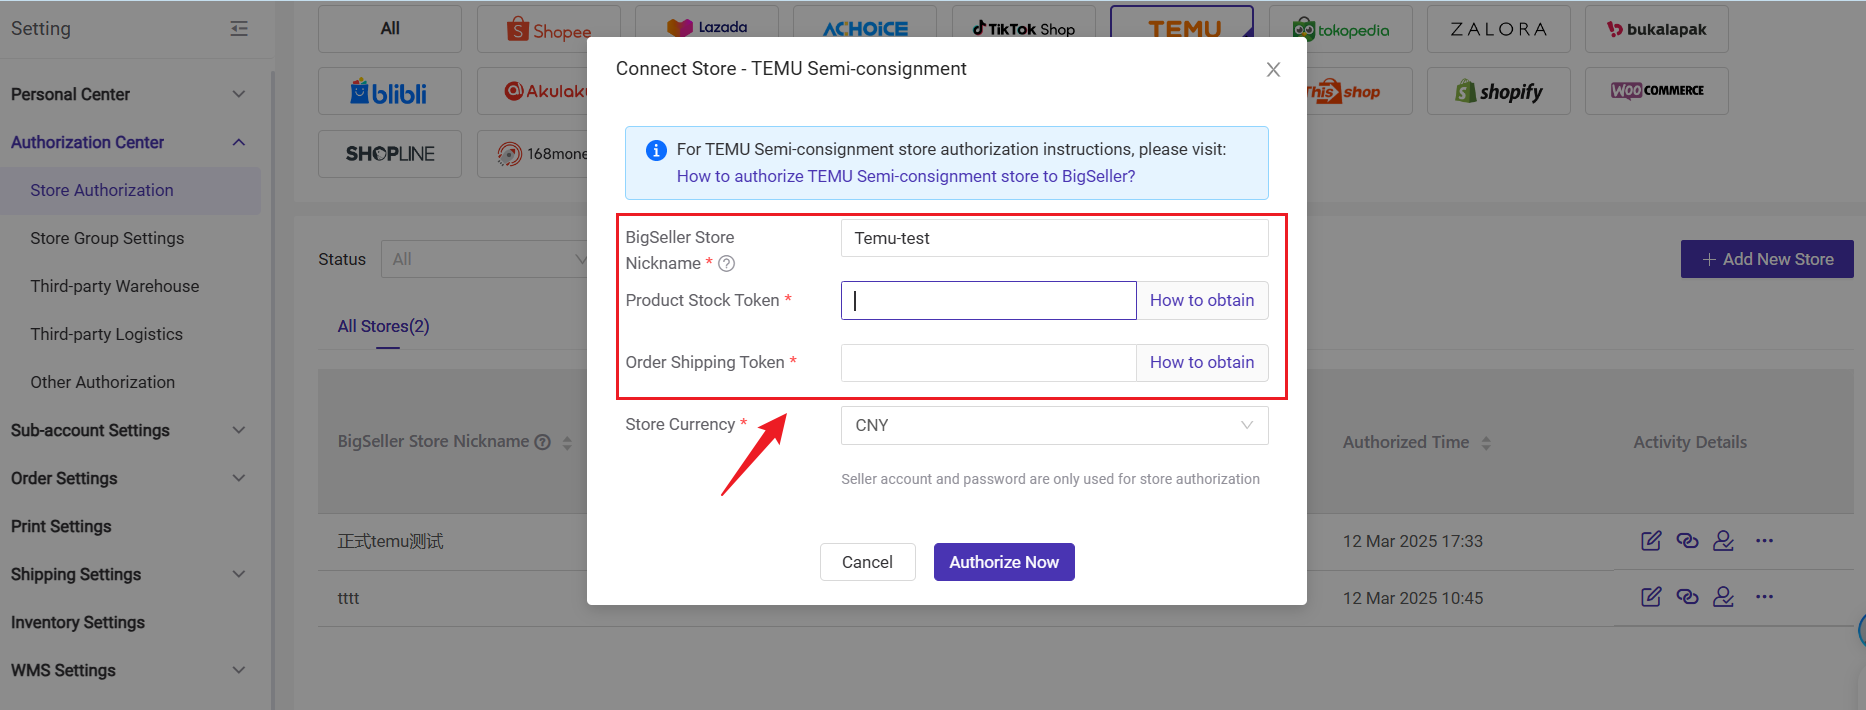1866x710 pixels.
Task: Open more options for 正式temu测试 store row
Action: [x=1764, y=541]
